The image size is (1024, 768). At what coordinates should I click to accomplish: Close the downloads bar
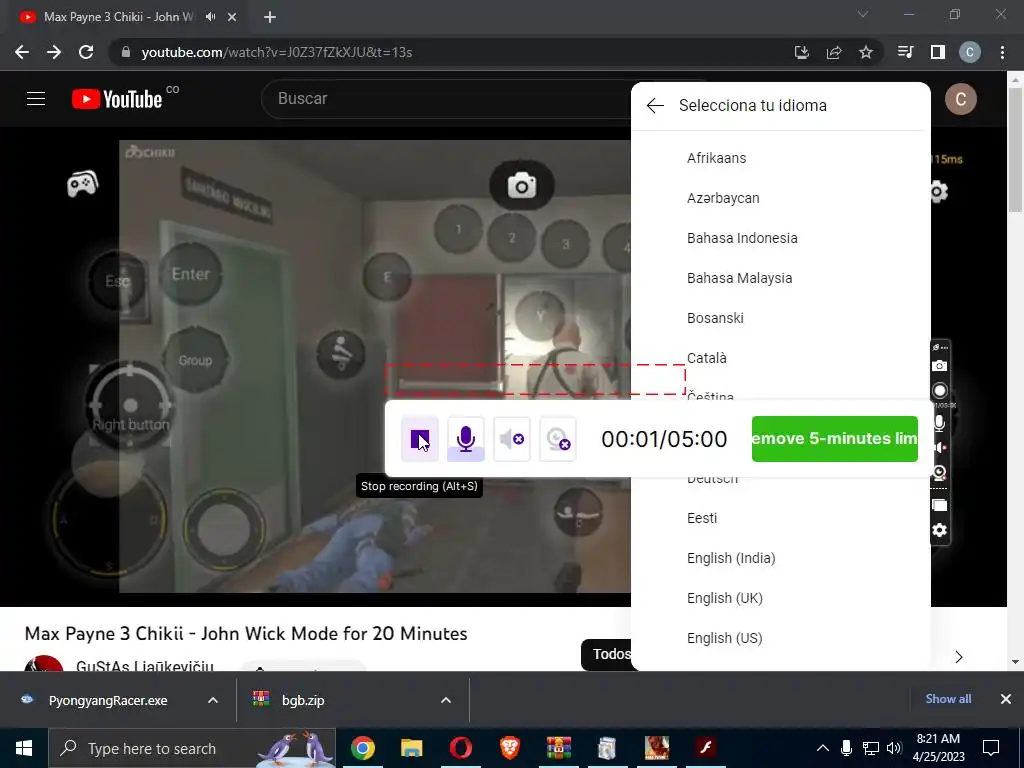pyautogui.click(x=1006, y=699)
